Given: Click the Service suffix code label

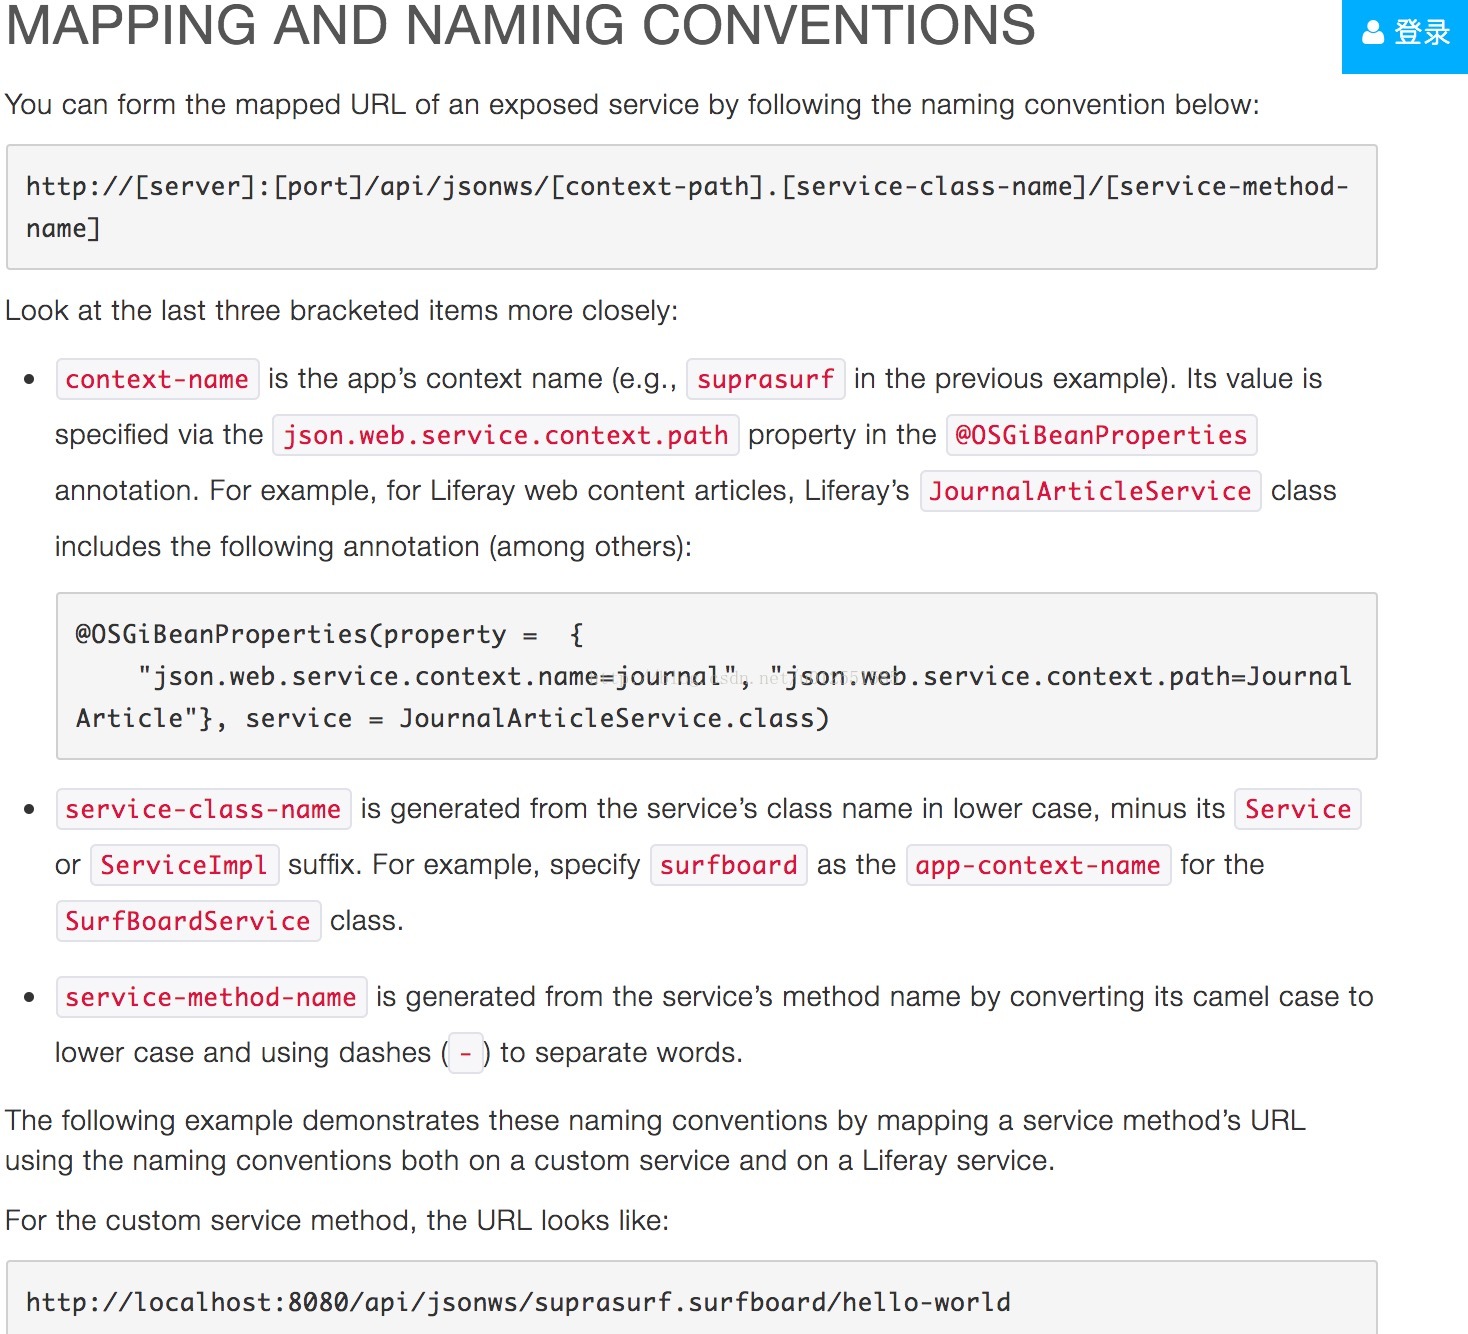Looking at the screenshot, I should coord(1298,809).
